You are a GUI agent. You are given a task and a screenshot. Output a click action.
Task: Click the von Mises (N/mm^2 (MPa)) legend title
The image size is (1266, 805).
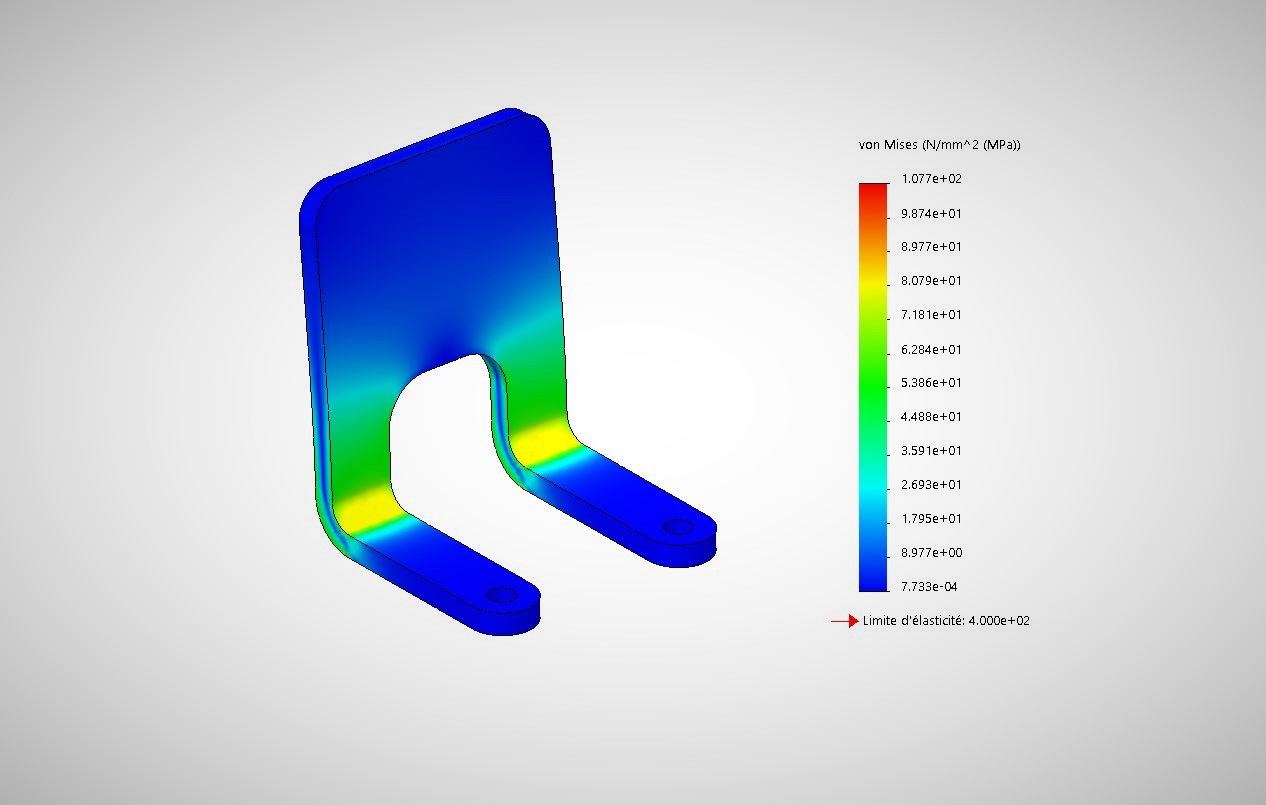(939, 145)
